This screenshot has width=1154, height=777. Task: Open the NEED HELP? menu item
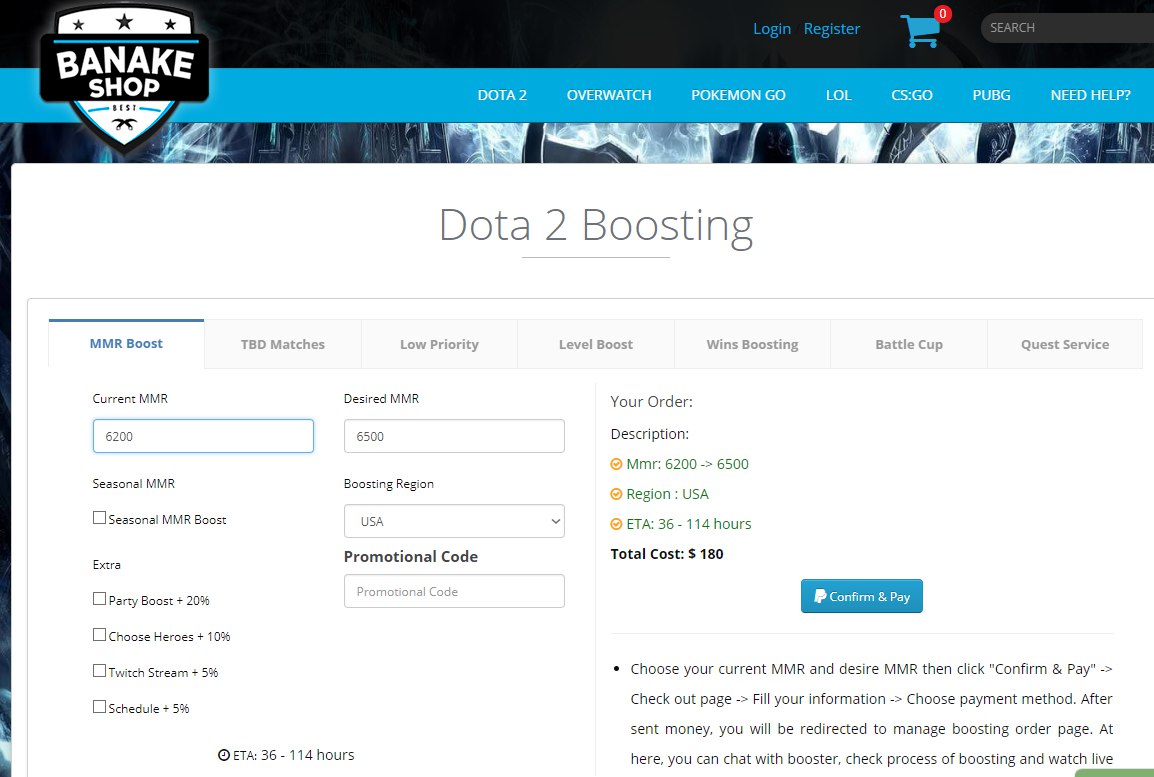tap(1091, 96)
